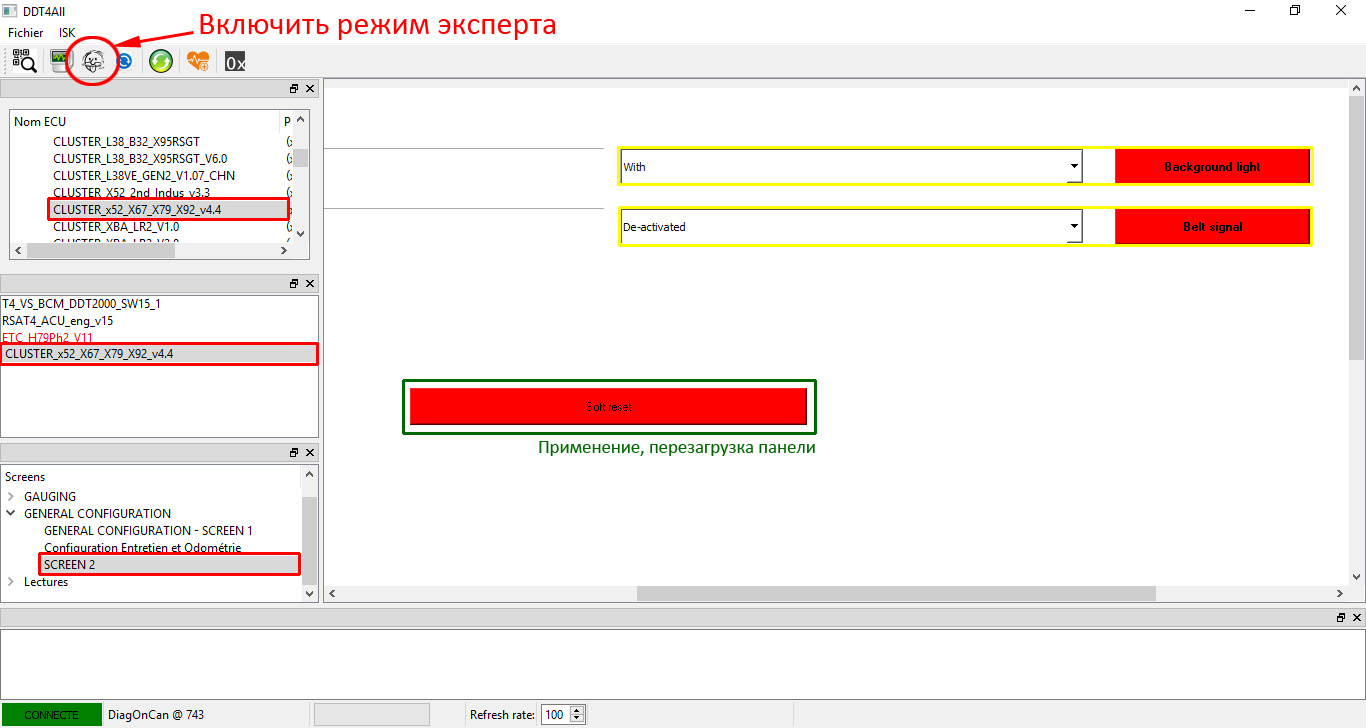This screenshot has width=1366, height=728.
Task: Select CLUSTER_XBA_LR2_V1.0 in ECU list
Action: coord(116,227)
